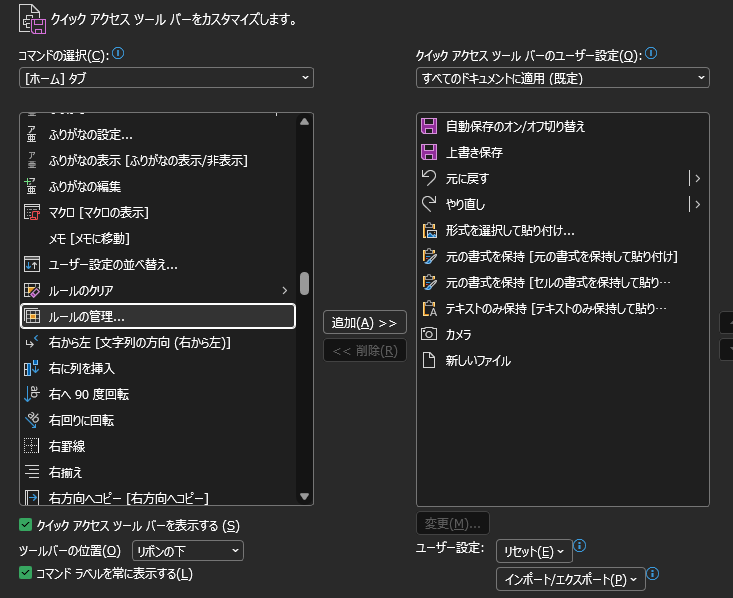733x598 pixels.
Task: Select 右回りに回転 text entry
Action: pos(81,421)
